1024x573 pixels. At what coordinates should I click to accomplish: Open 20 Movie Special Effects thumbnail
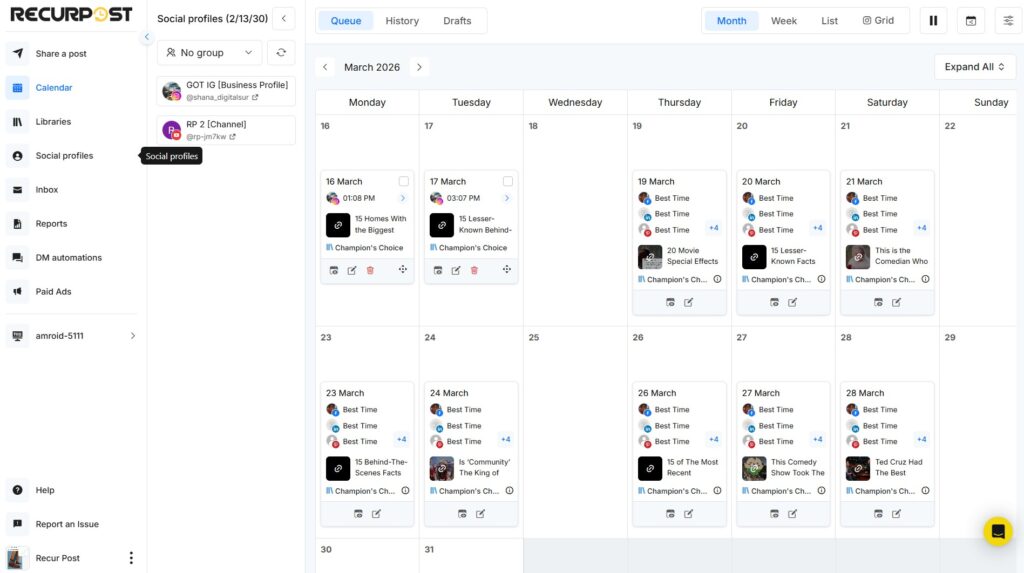(650, 257)
